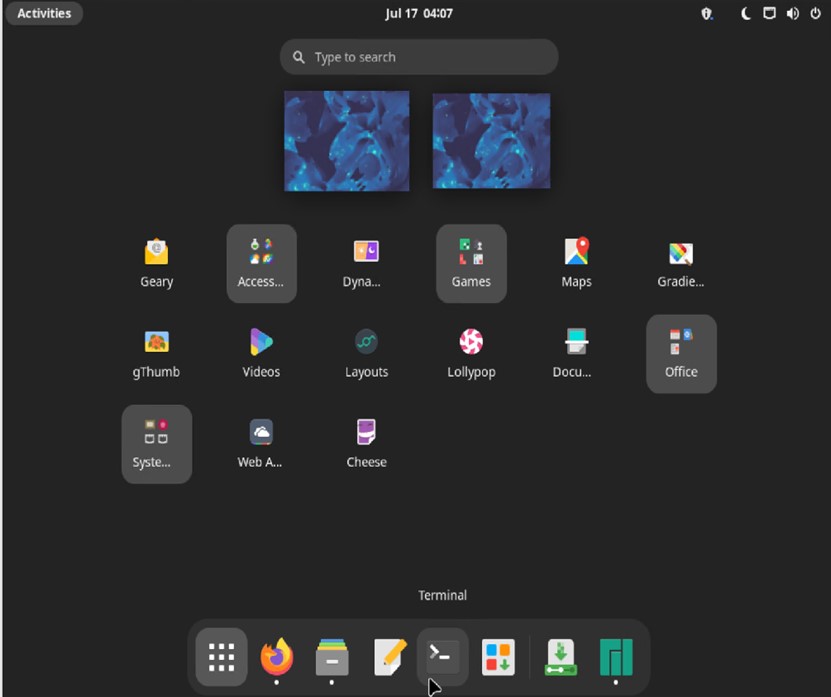
Task: Open the Files manager from dock
Action: 332,657
